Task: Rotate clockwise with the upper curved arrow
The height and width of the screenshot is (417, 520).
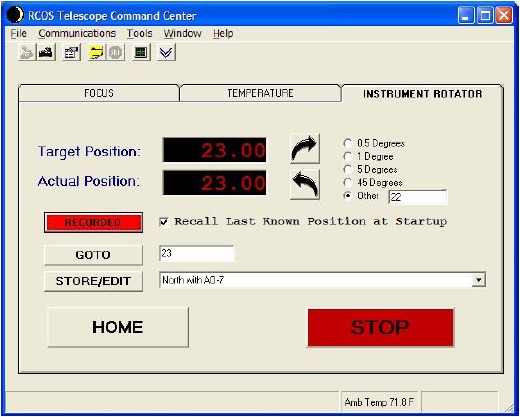Action: 305,149
